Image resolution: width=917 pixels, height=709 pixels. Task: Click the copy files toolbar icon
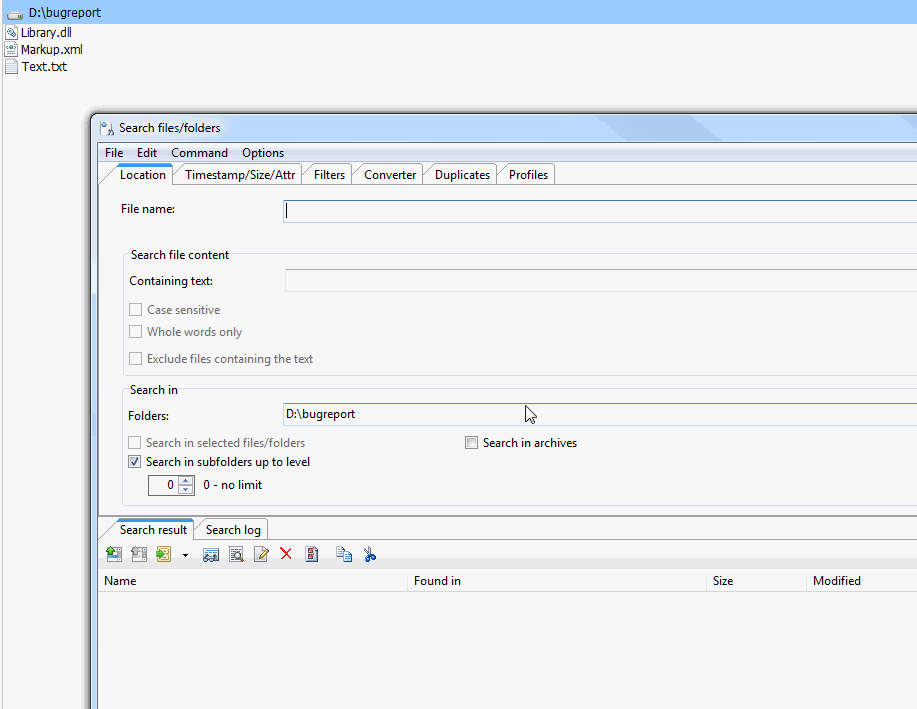[344, 554]
